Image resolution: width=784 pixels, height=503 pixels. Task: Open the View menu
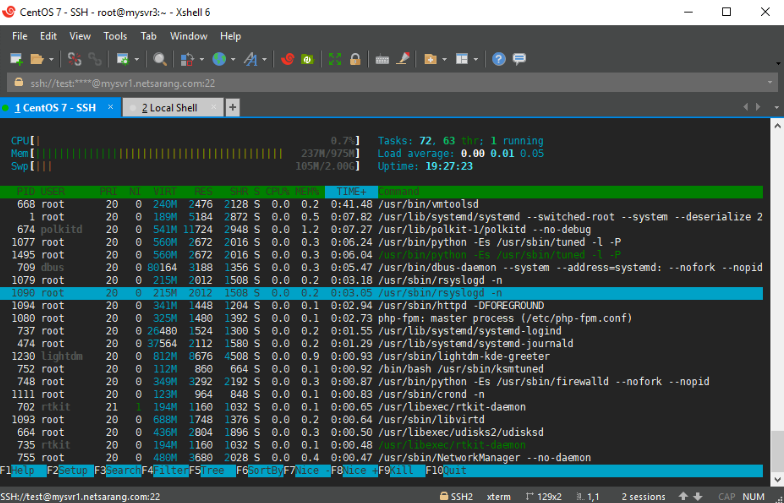pos(80,36)
